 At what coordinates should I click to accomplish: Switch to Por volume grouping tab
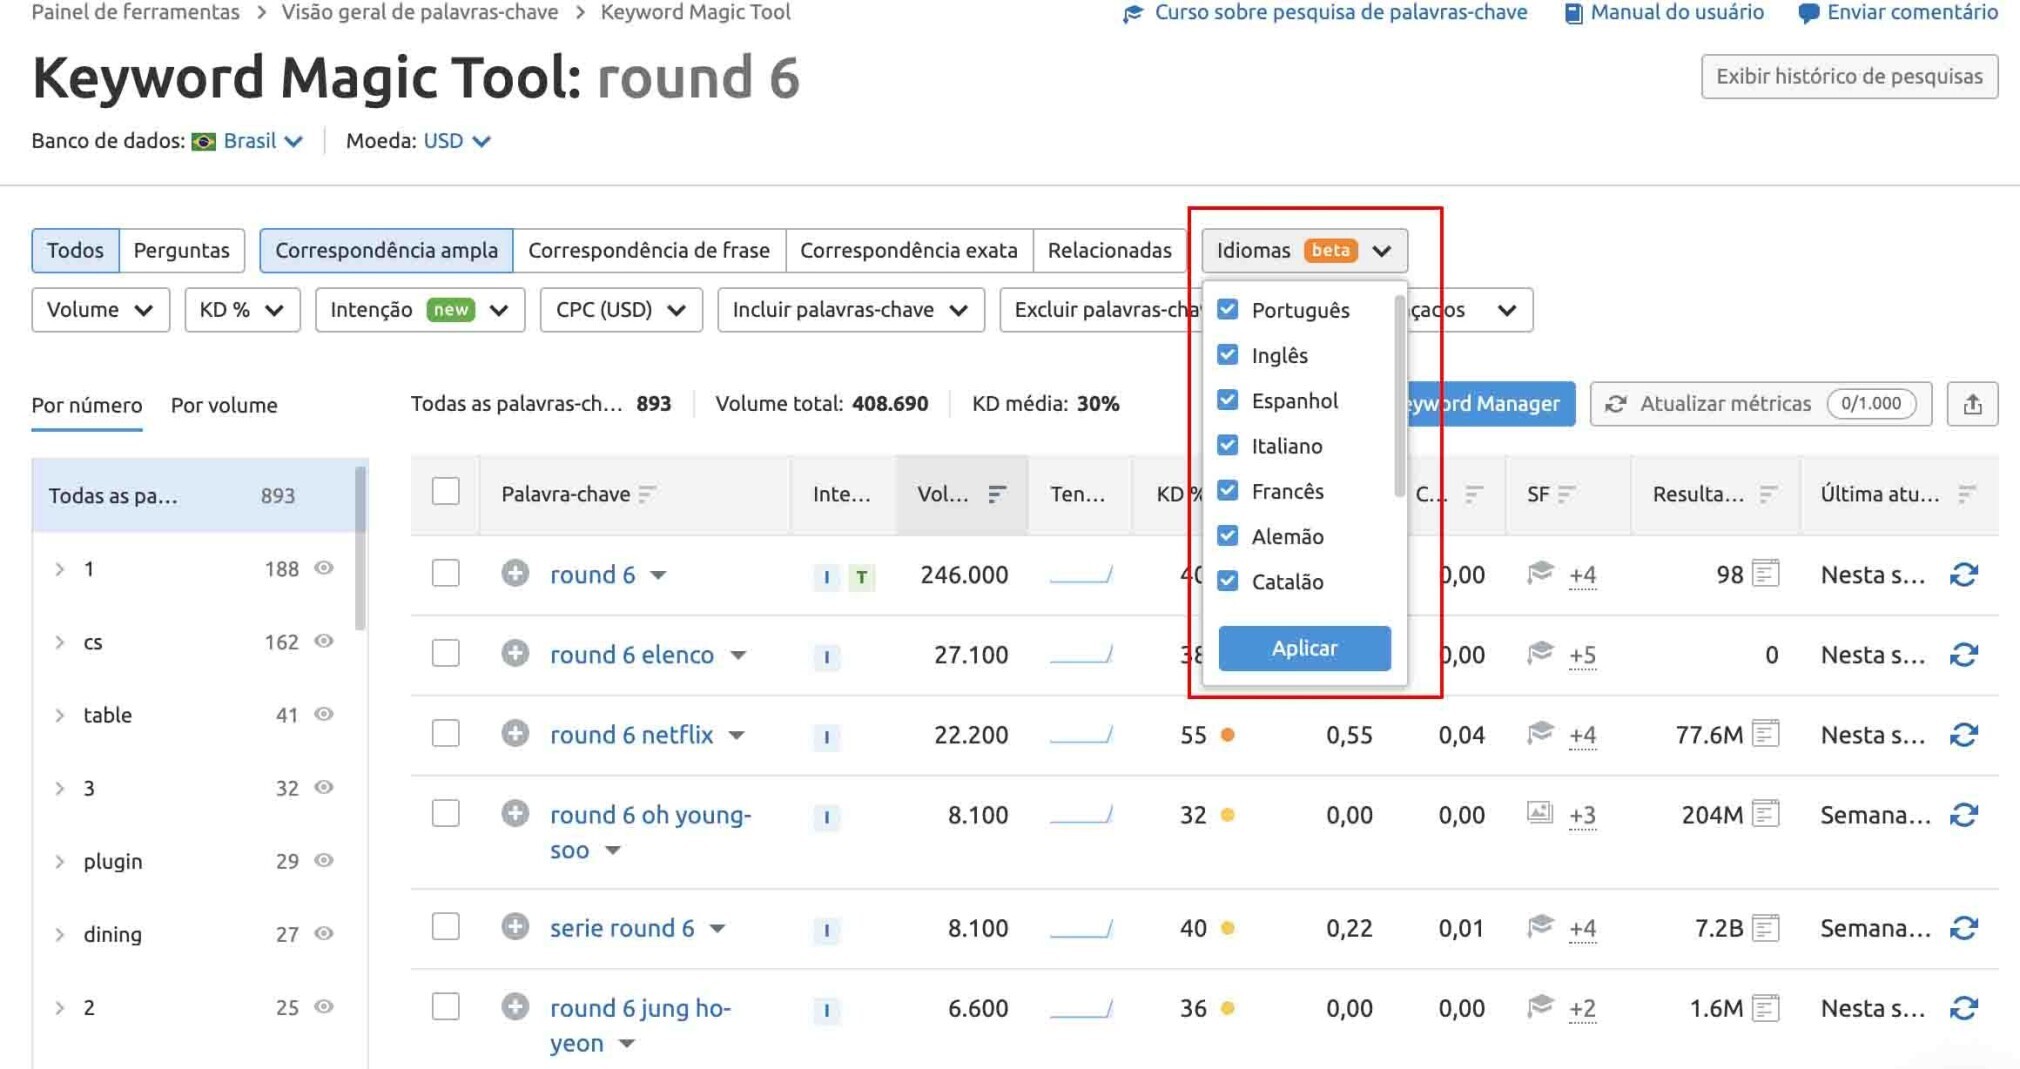[x=224, y=405]
